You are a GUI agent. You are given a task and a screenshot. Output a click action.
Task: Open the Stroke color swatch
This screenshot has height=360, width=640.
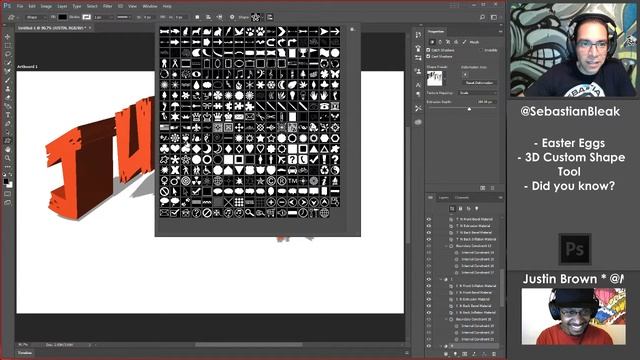point(86,17)
